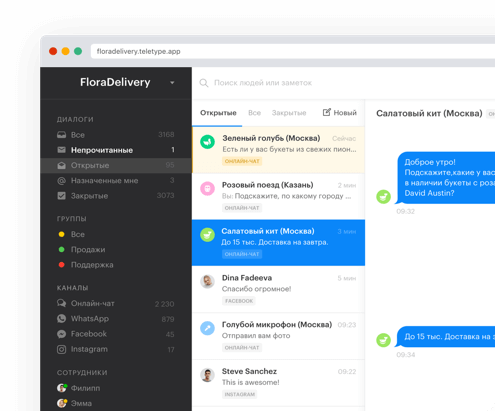Expand the FloraDelivery workspace dropdown arrow

(x=172, y=83)
